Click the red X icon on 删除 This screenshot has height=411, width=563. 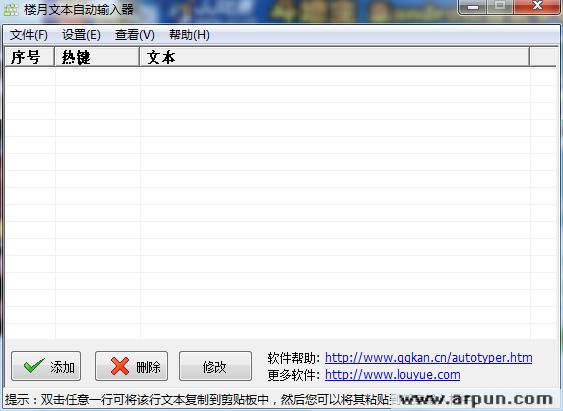(x=120, y=366)
